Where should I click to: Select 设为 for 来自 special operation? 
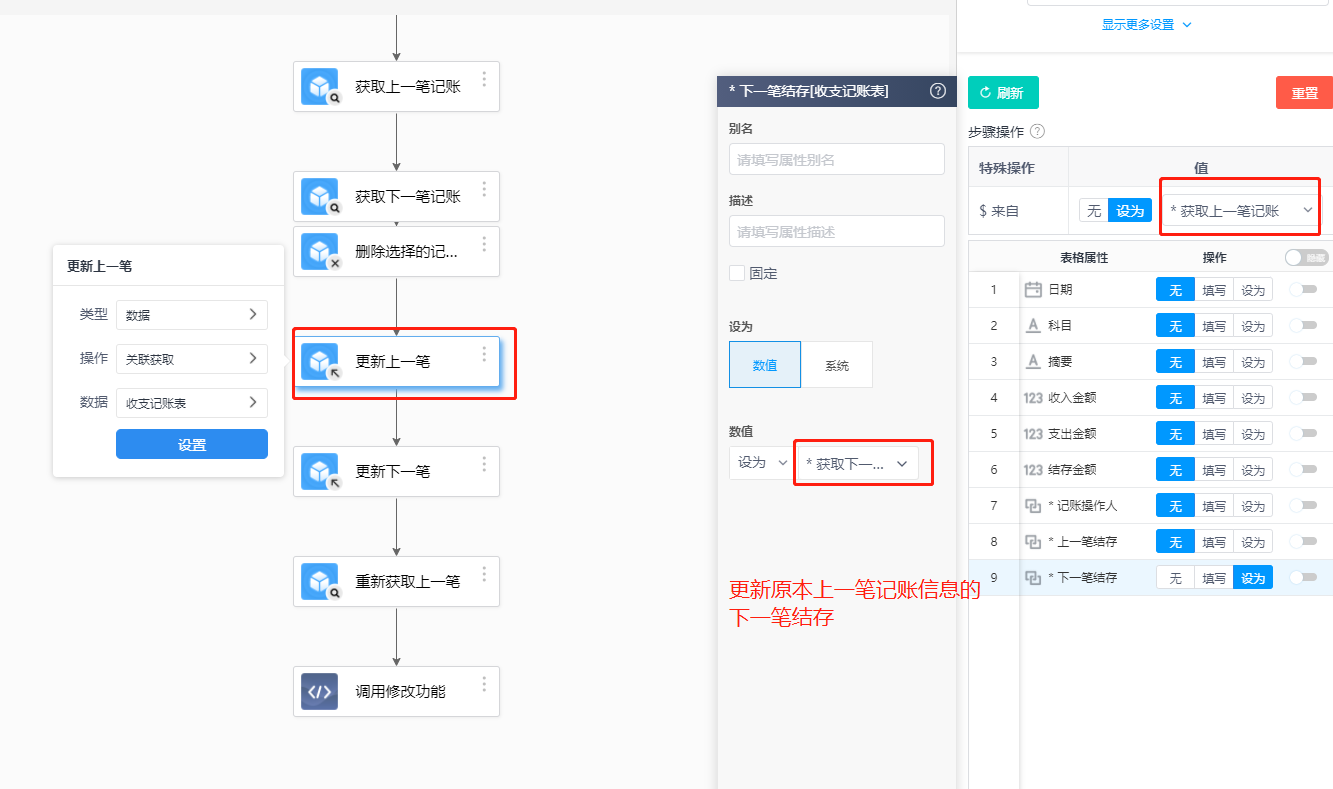tap(1130, 211)
